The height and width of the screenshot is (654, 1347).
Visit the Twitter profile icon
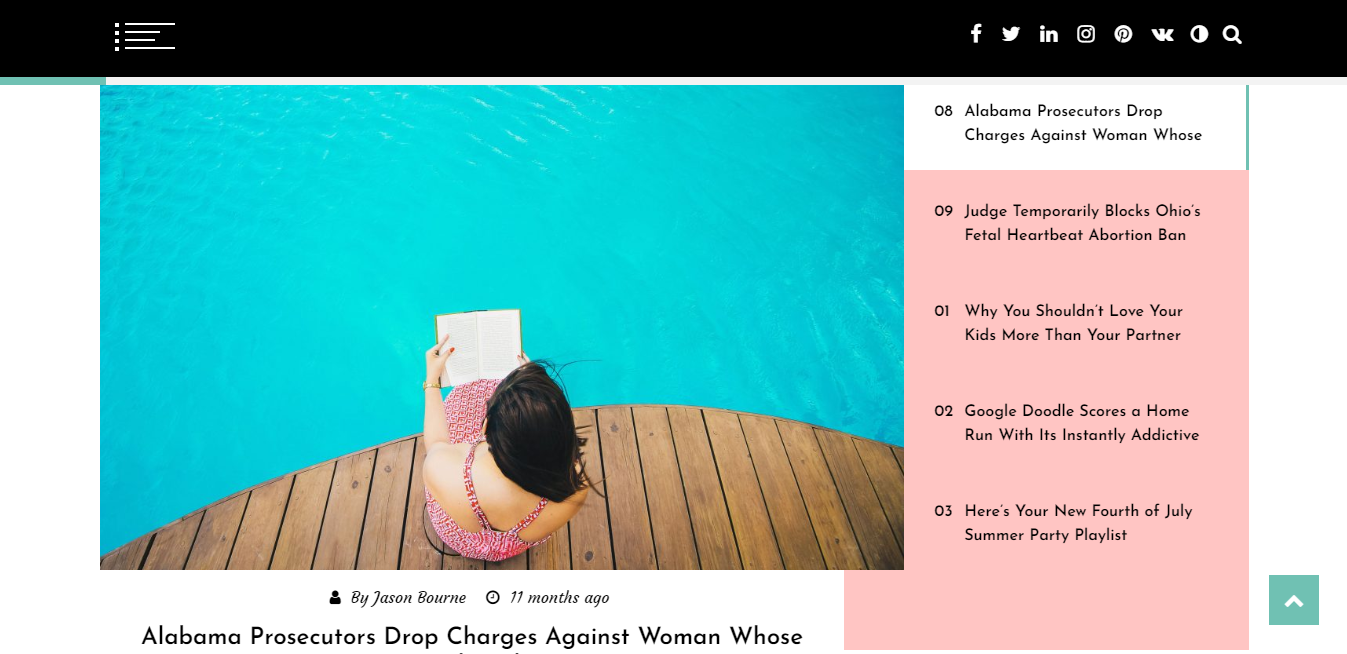[x=1011, y=34]
